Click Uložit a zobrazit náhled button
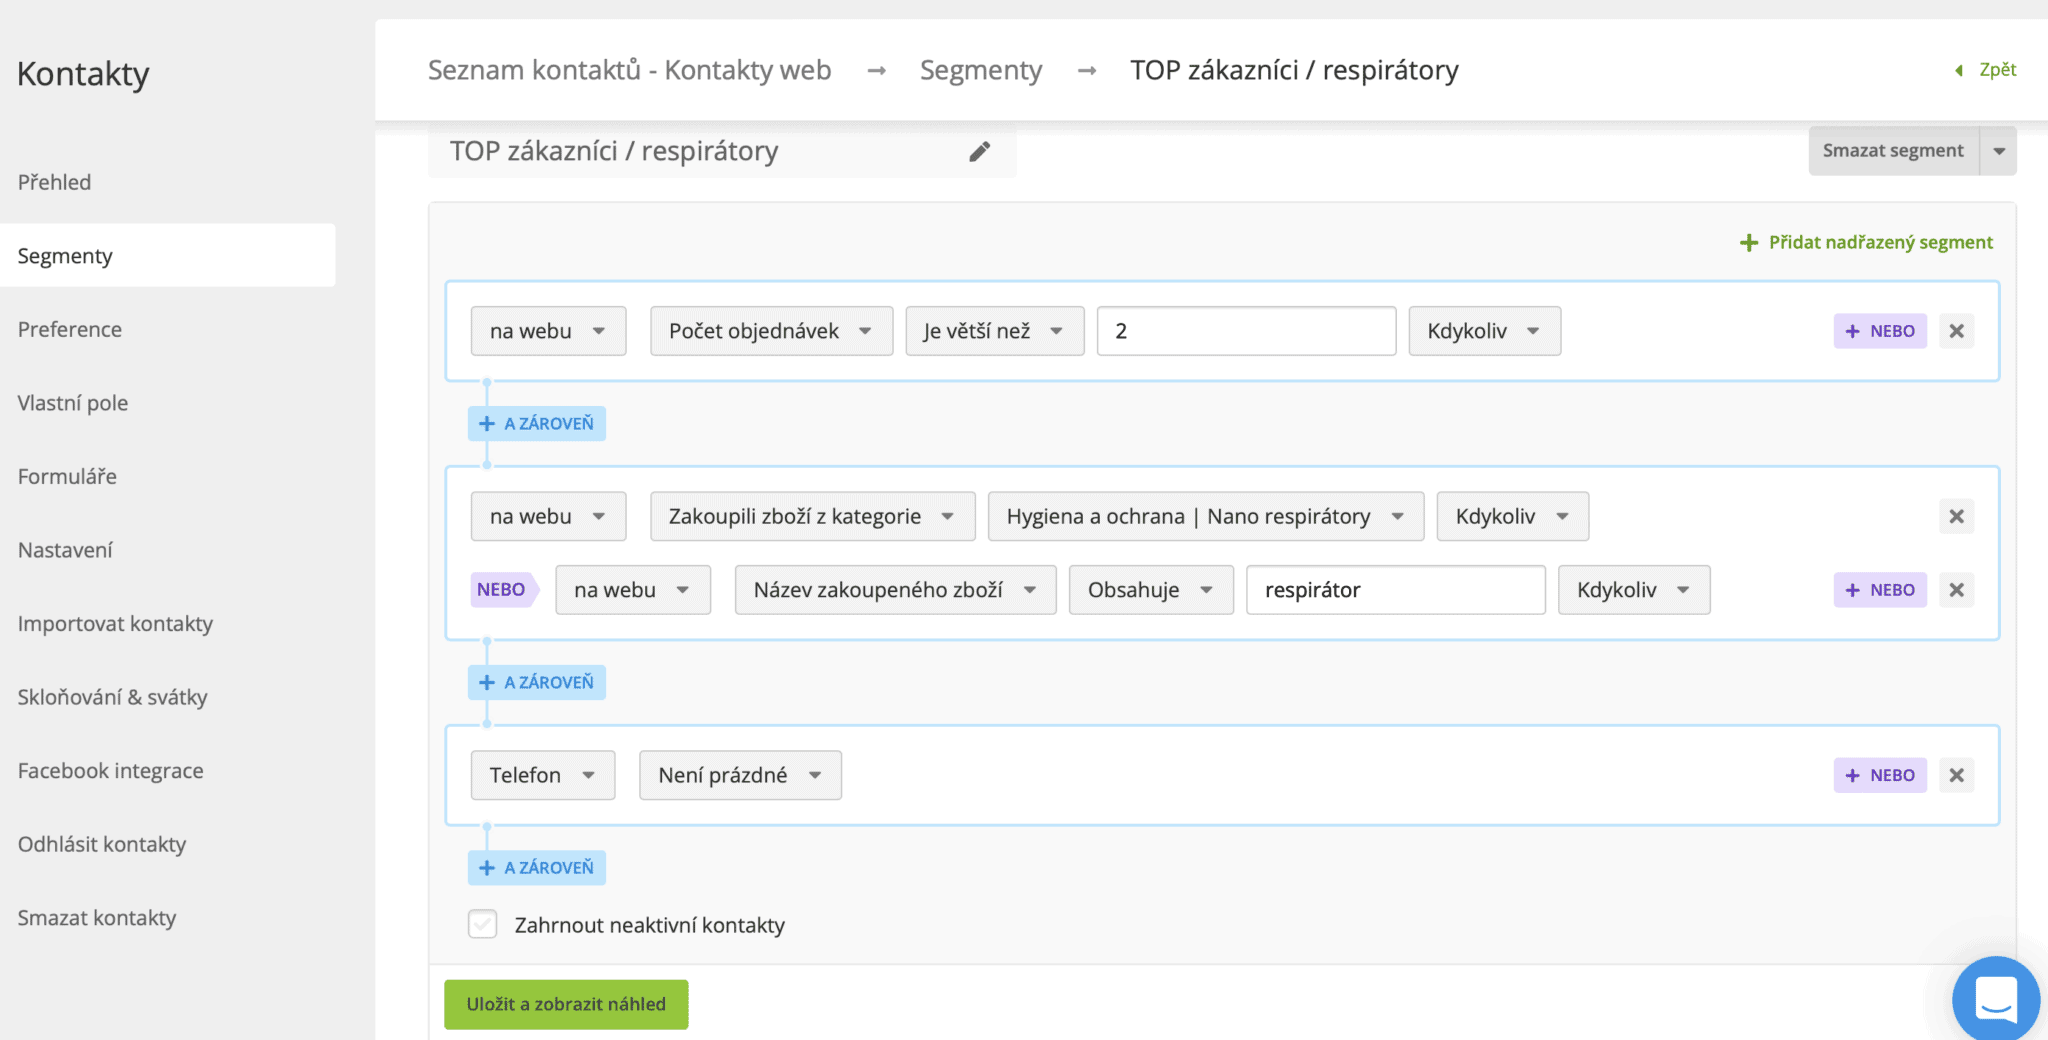The width and height of the screenshot is (2048, 1040). click(x=566, y=1004)
